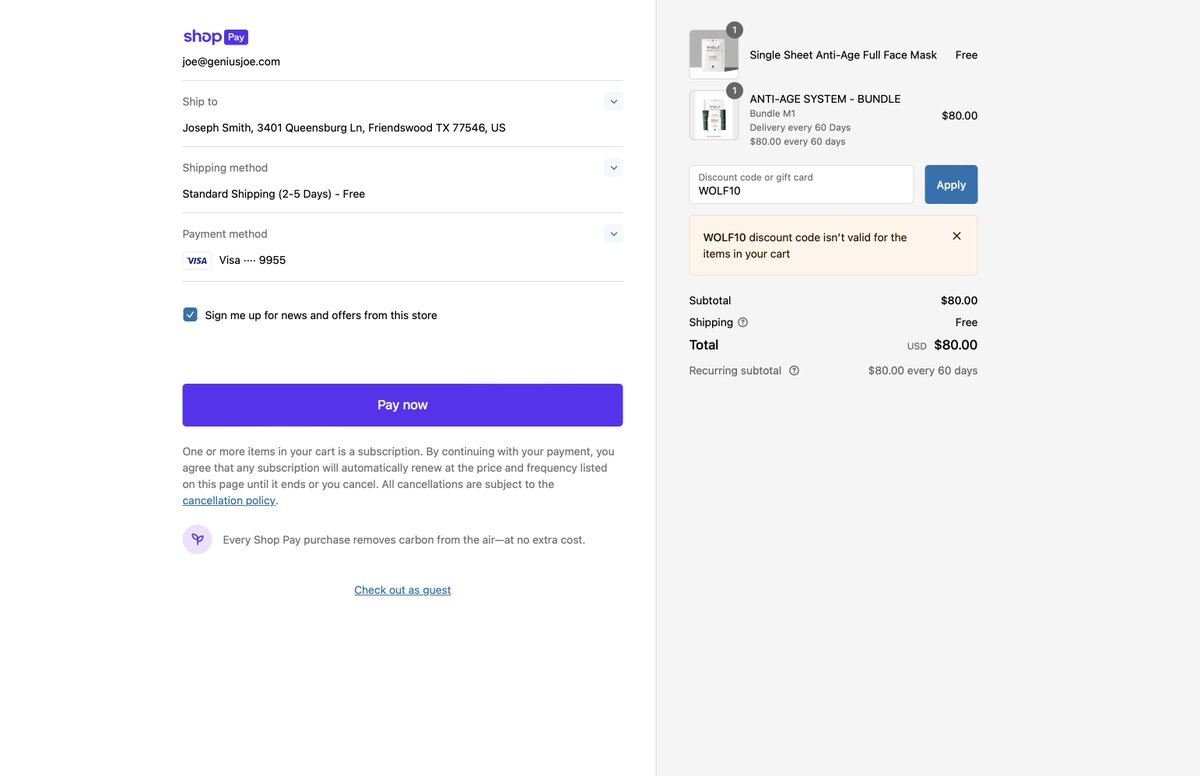Click the Total USD $80.00 amount
Image resolution: width=1200 pixels, height=776 pixels.
tap(942, 345)
